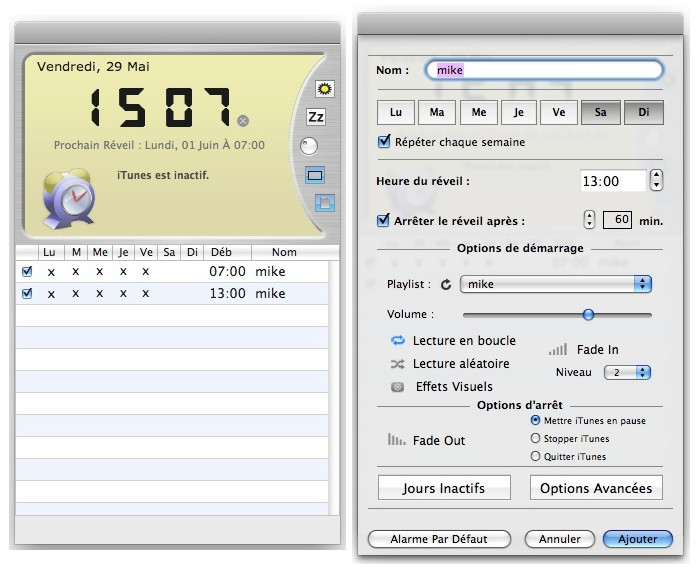Open the Playlist mike dropdown

pos(556,284)
